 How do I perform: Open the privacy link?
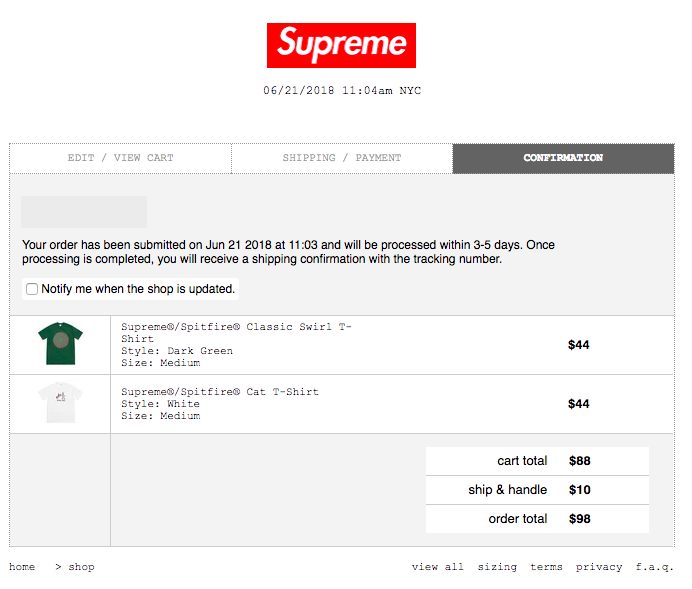tap(599, 567)
